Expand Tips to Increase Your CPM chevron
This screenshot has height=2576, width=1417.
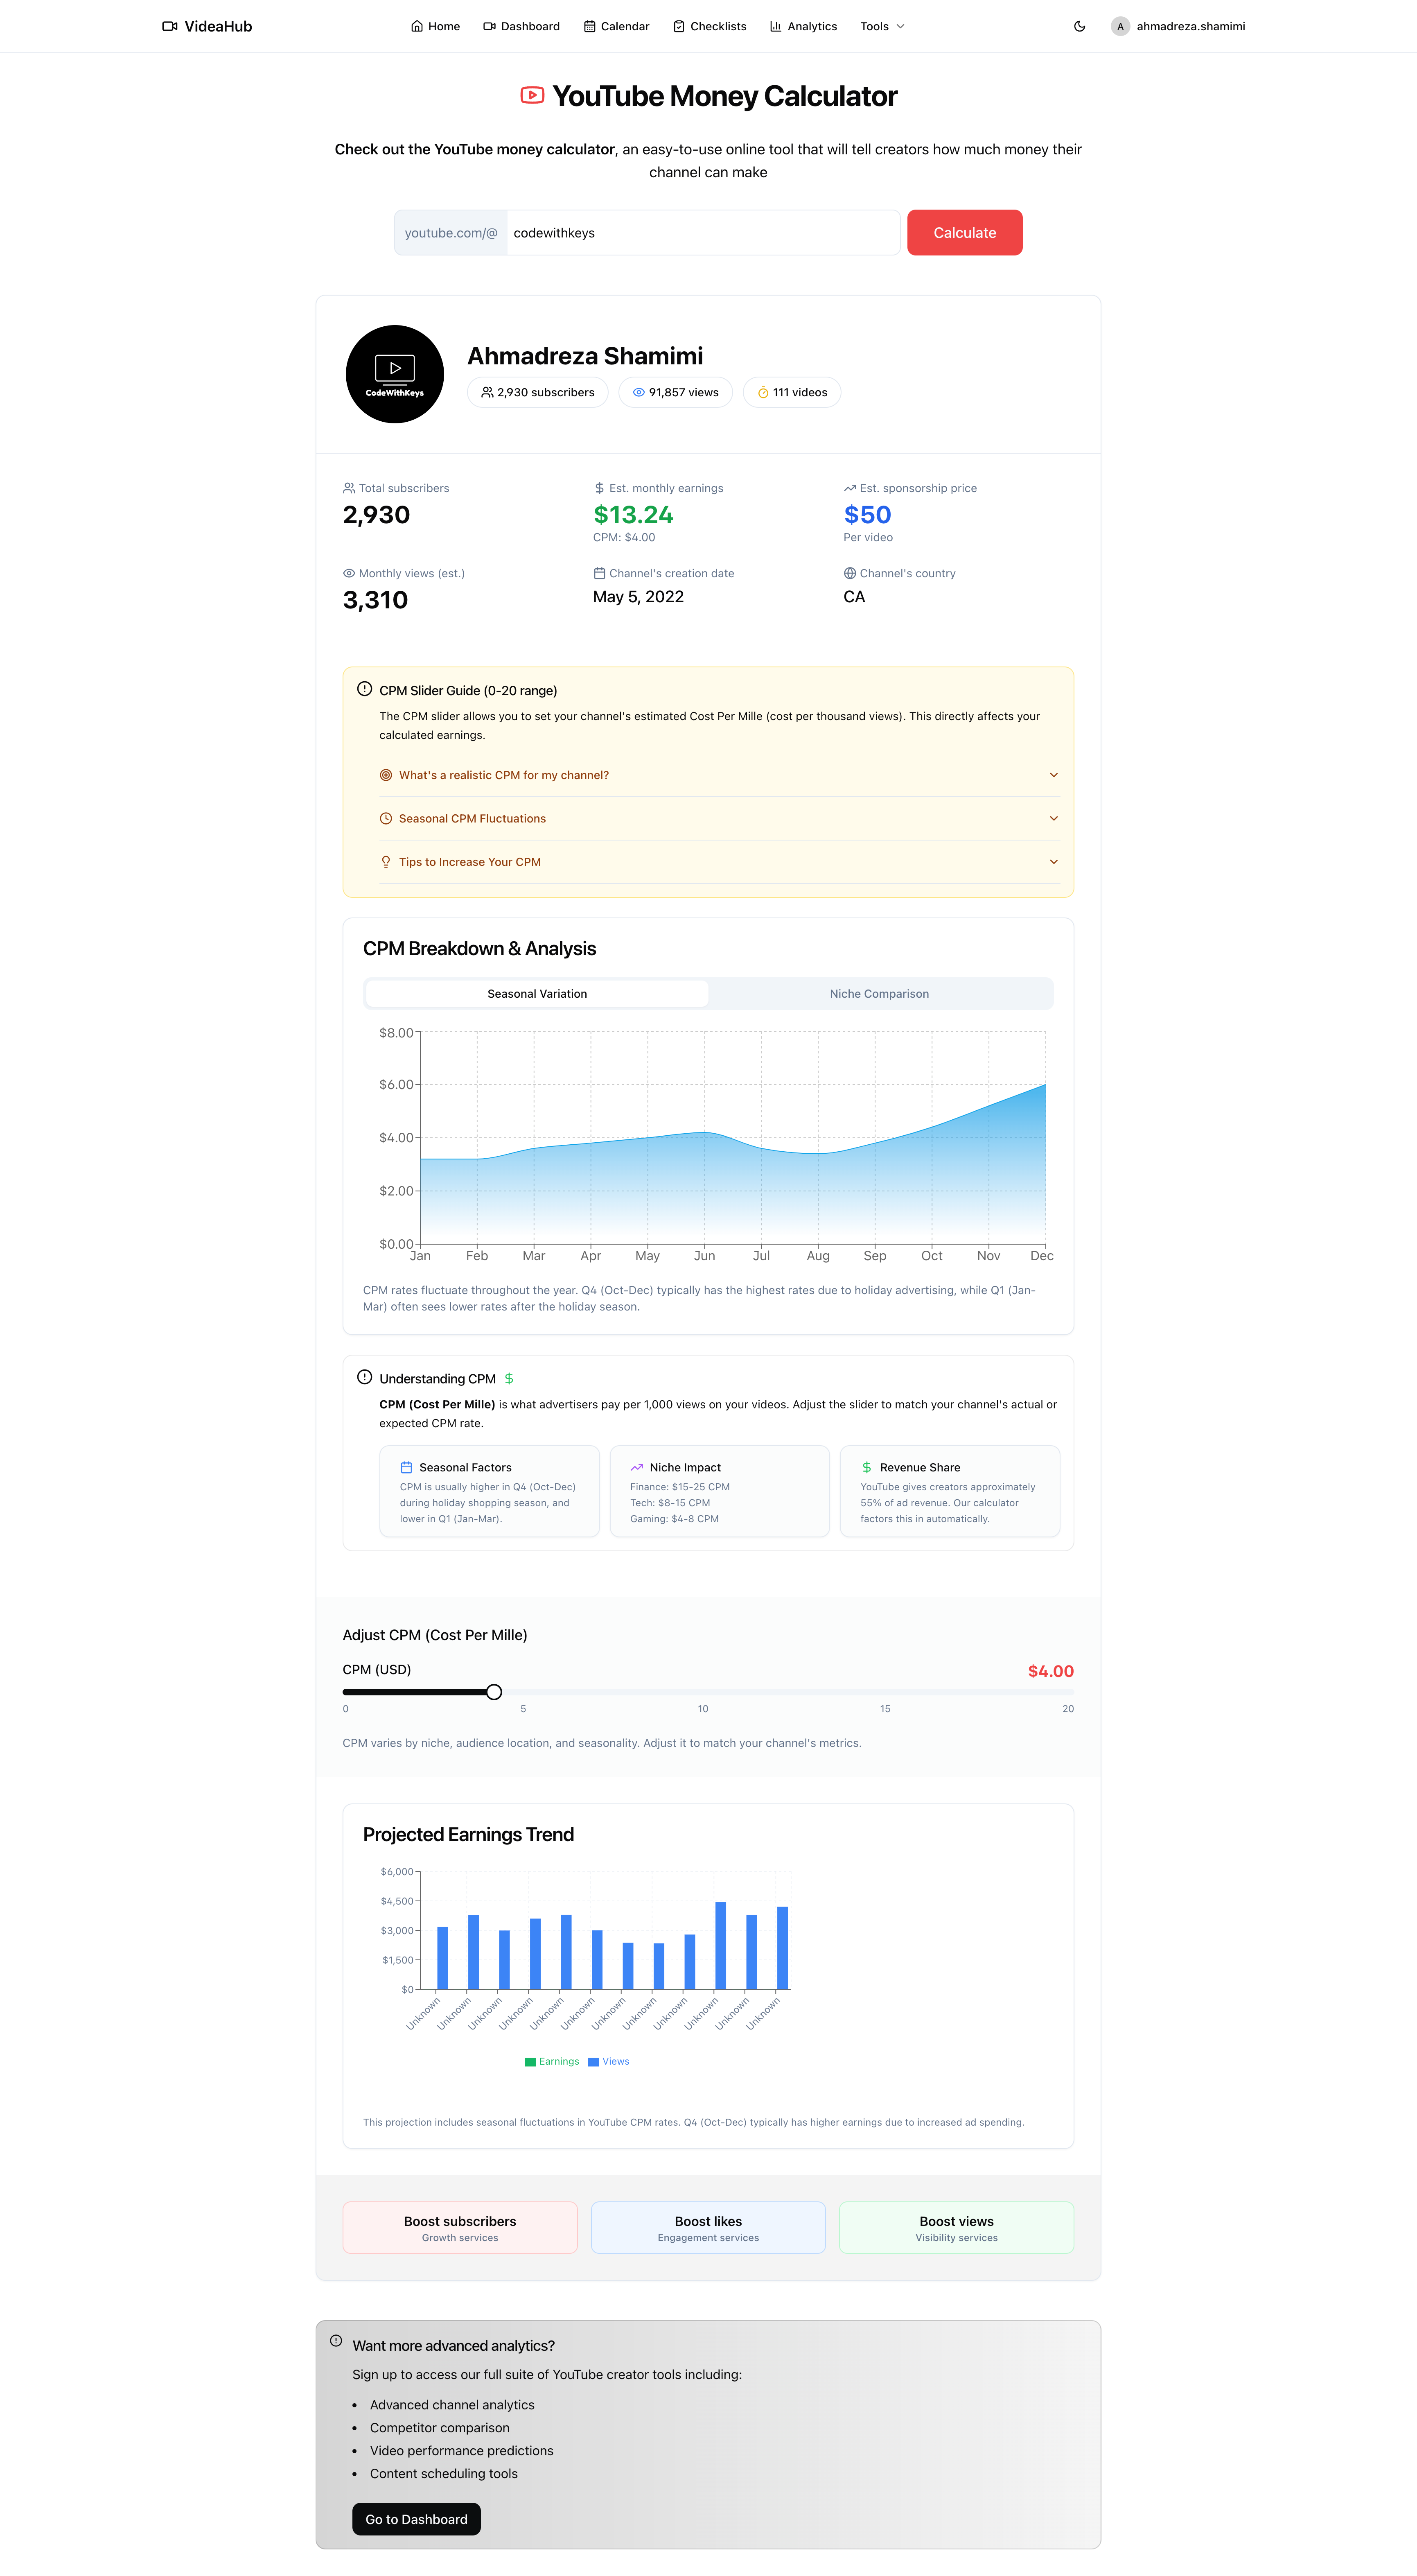point(1053,861)
